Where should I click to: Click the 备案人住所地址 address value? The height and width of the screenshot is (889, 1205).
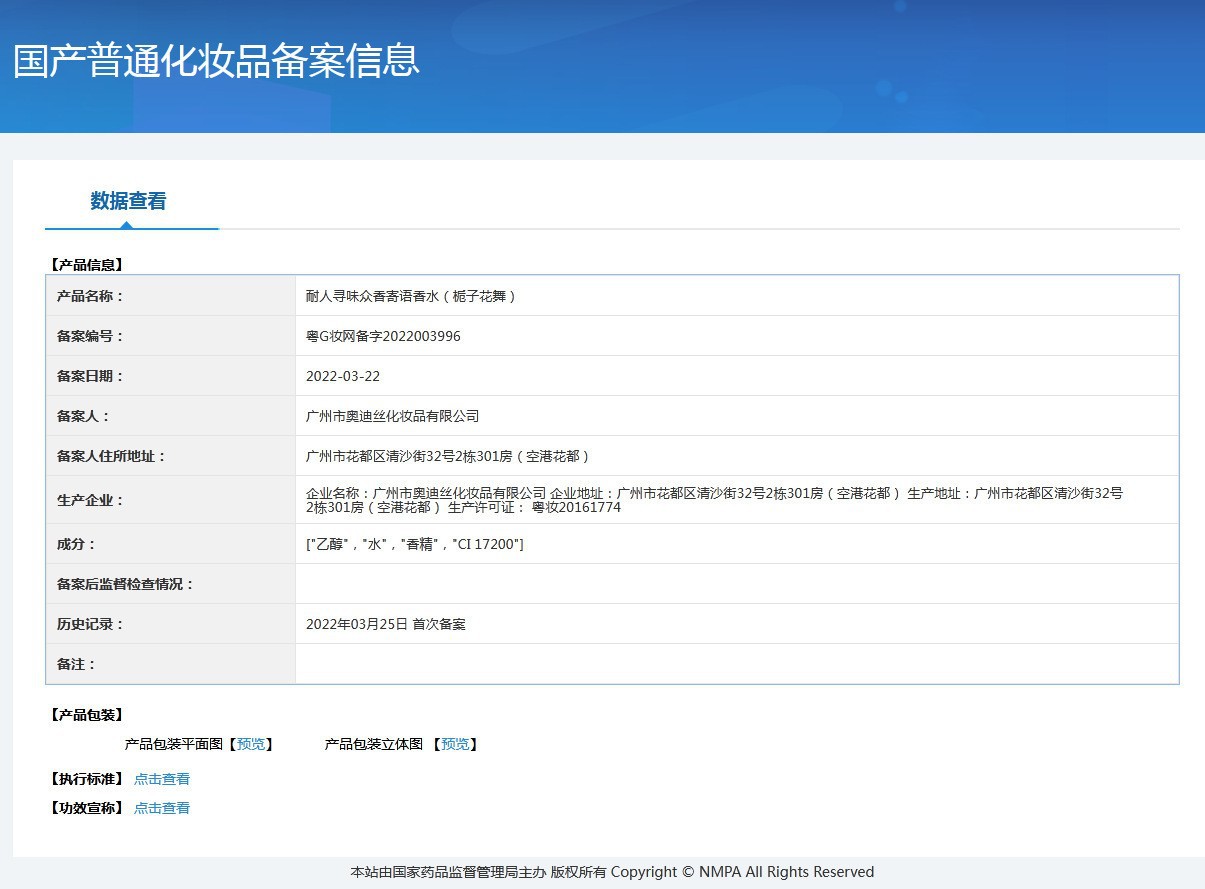click(448, 456)
